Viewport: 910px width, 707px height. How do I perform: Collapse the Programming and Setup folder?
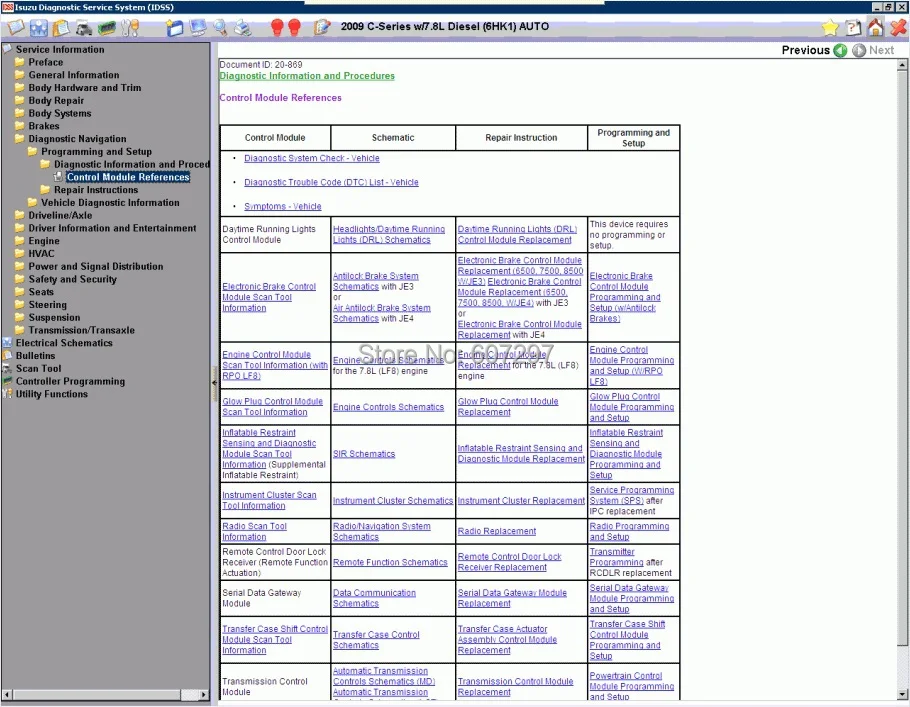(32, 152)
